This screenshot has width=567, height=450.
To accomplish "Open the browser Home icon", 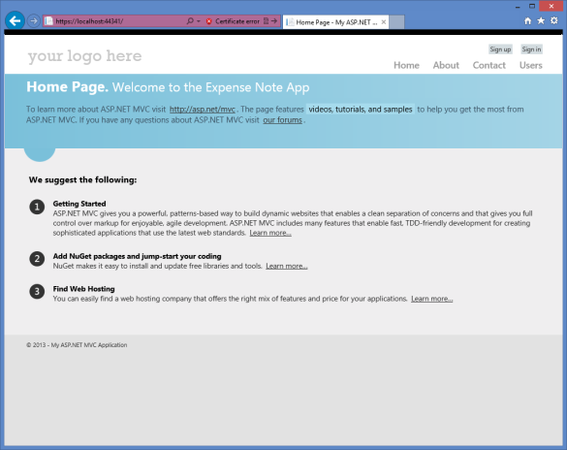I will [528, 21].
